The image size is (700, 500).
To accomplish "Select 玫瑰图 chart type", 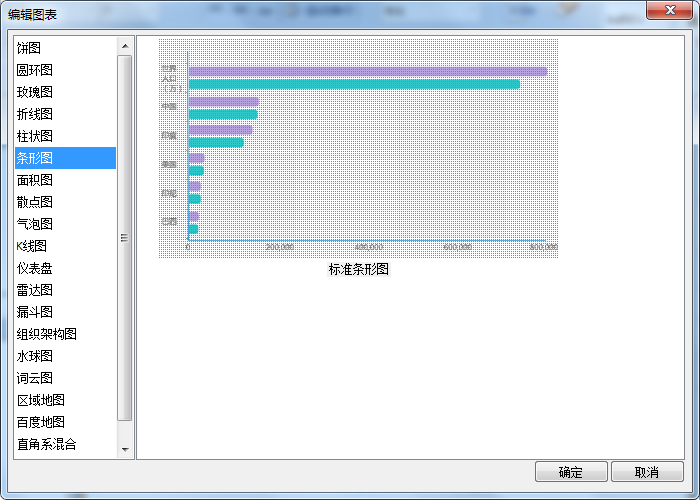I will click(34, 92).
